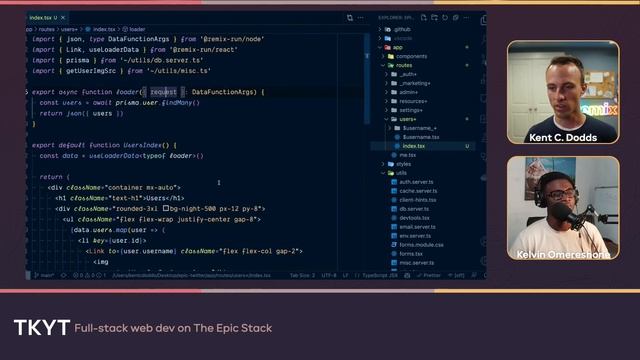Viewport: 640px width, 360px height.
Task: Open editor more actions ellipsis beside split icon
Action: [x=360, y=18]
